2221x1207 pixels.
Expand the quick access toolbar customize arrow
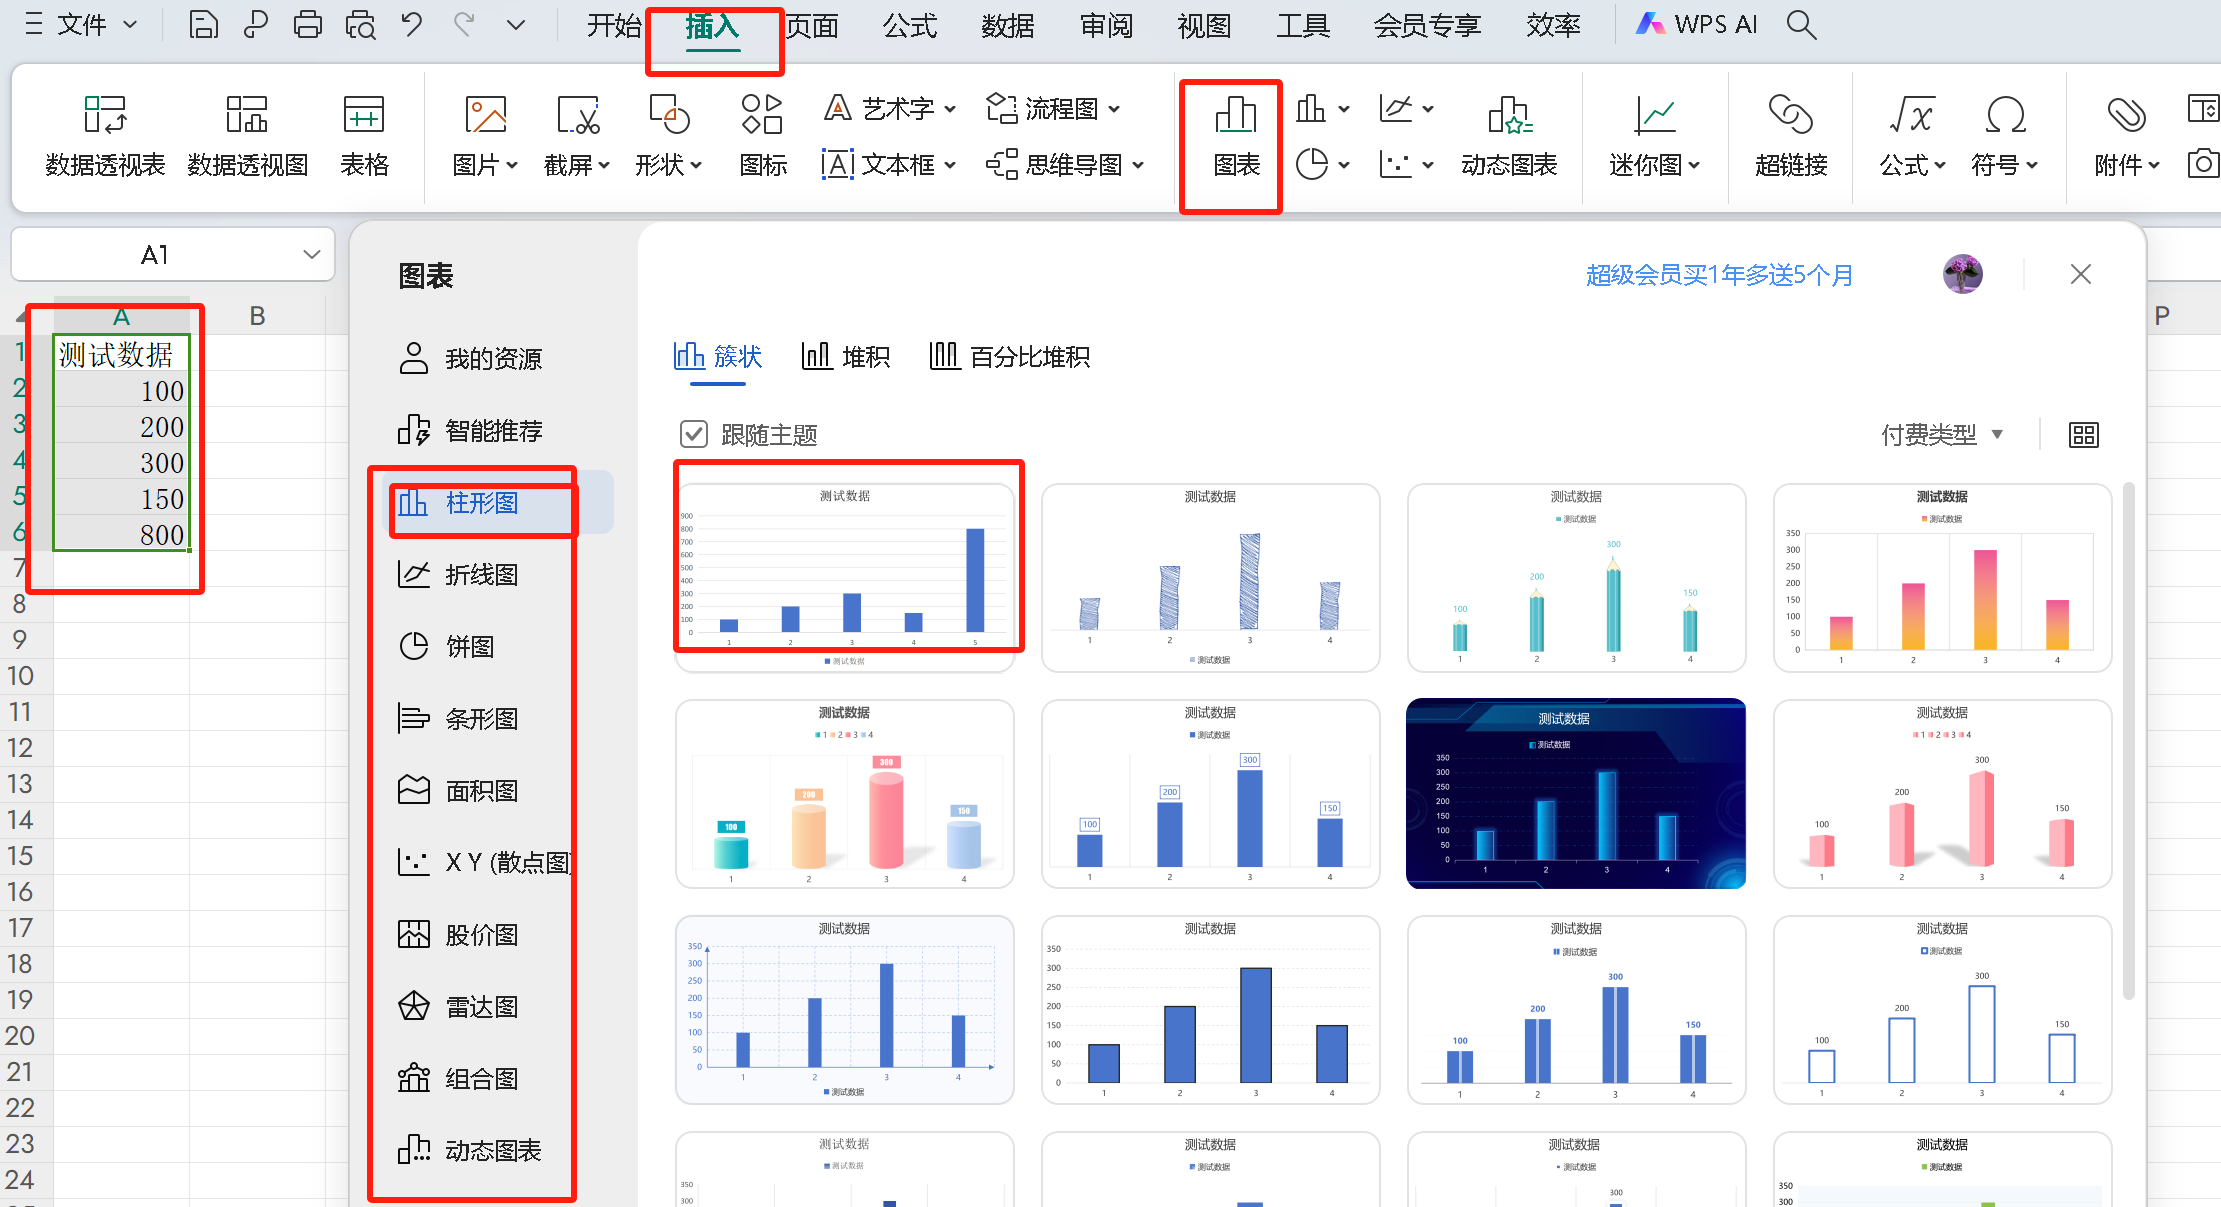(515, 24)
